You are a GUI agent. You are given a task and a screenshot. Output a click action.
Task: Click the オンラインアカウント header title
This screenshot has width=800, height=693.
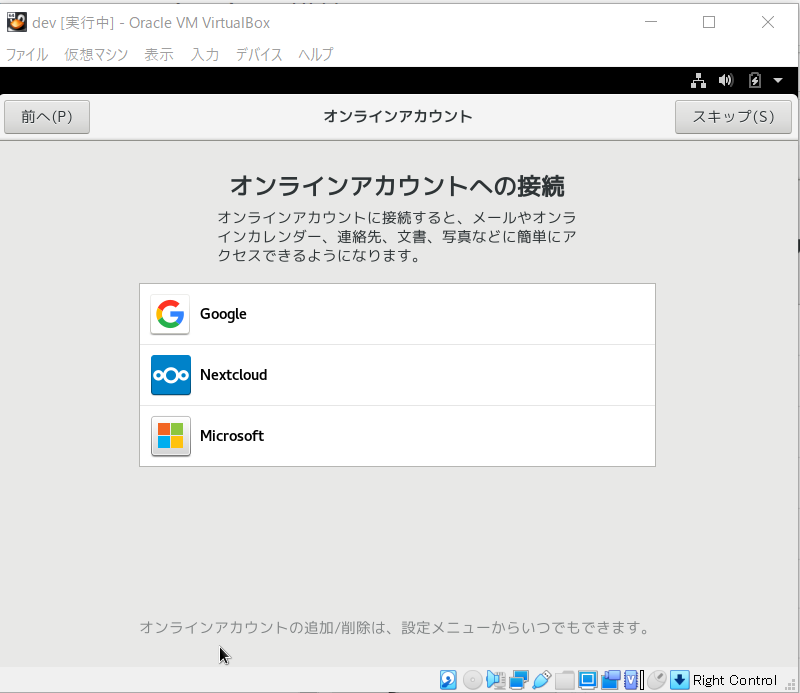(398, 116)
